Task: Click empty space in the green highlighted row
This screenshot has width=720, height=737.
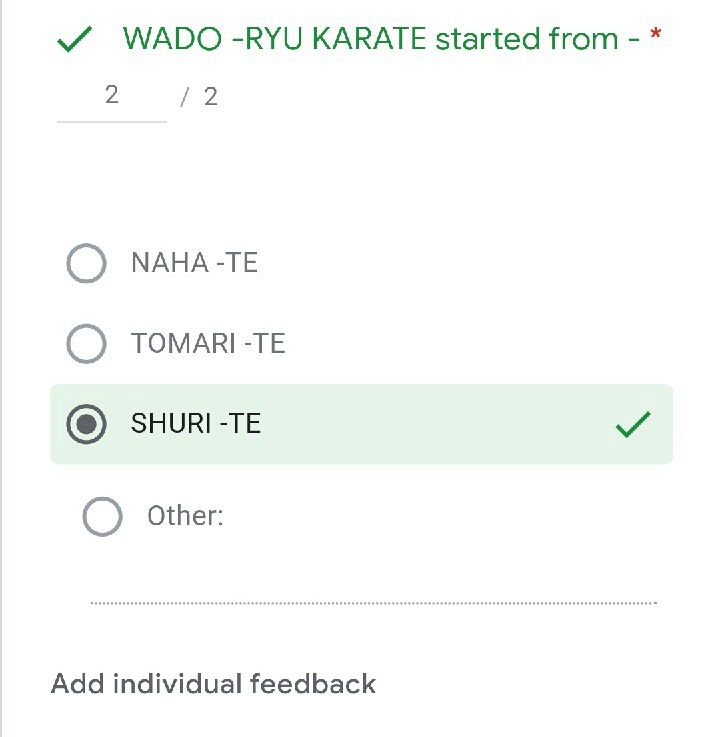Action: pos(430,425)
